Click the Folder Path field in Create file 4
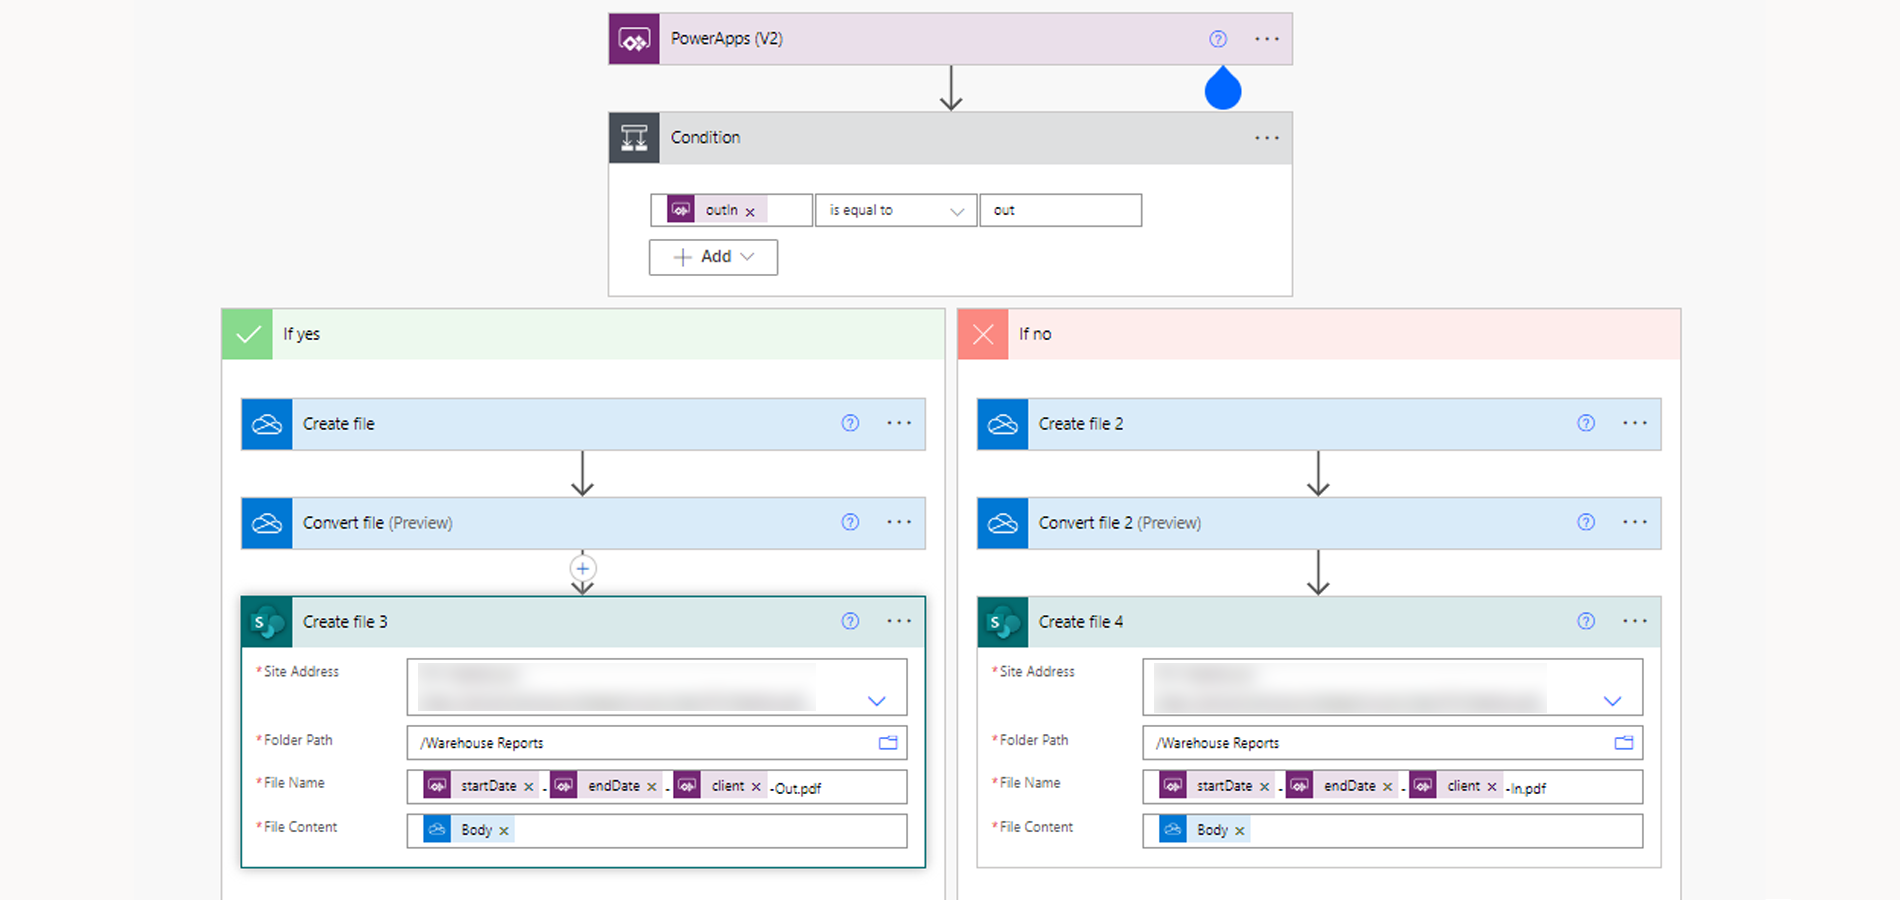The width and height of the screenshot is (1900, 900). 1393,743
